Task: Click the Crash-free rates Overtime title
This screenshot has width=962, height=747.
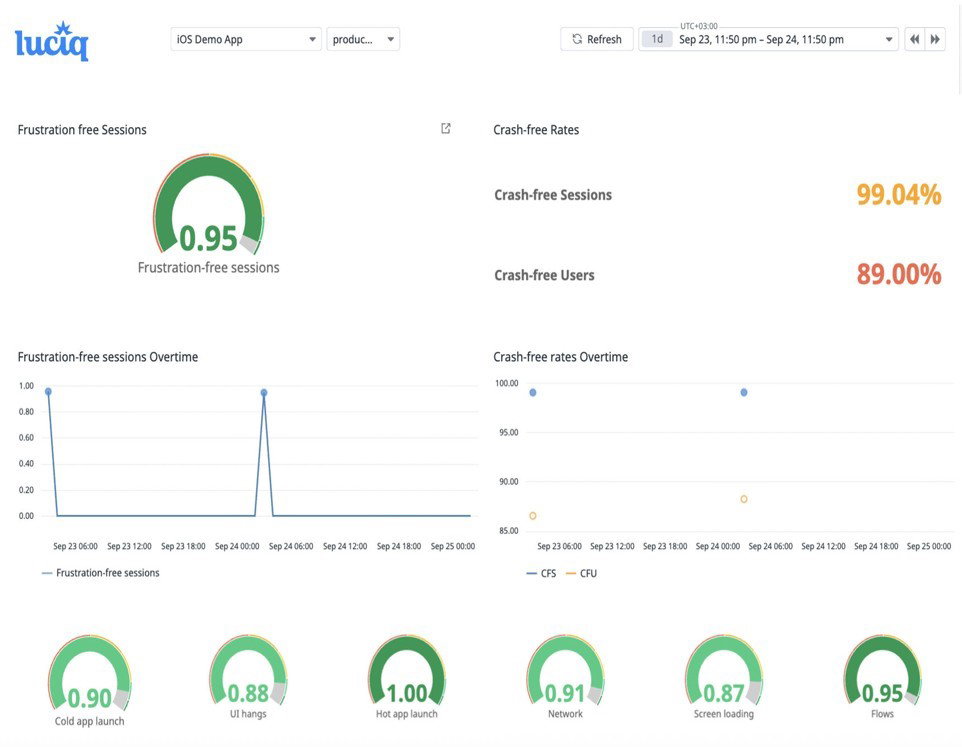Action: click(x=561, y=357)
